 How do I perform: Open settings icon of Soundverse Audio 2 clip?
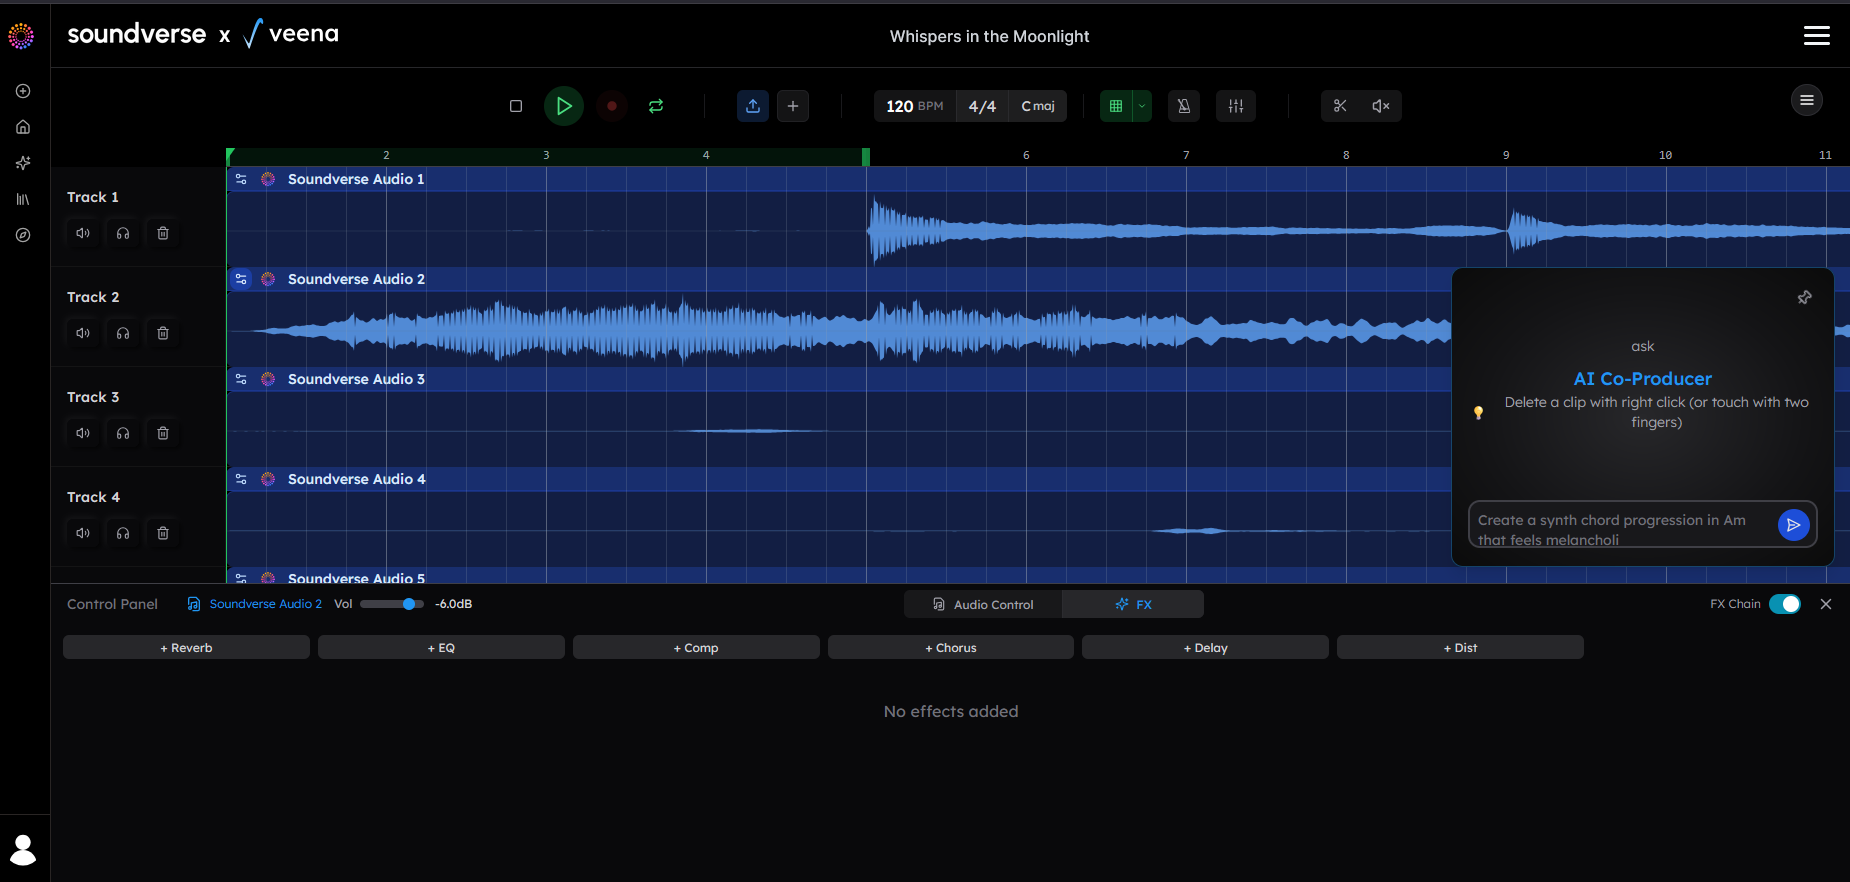pos(241,279)
